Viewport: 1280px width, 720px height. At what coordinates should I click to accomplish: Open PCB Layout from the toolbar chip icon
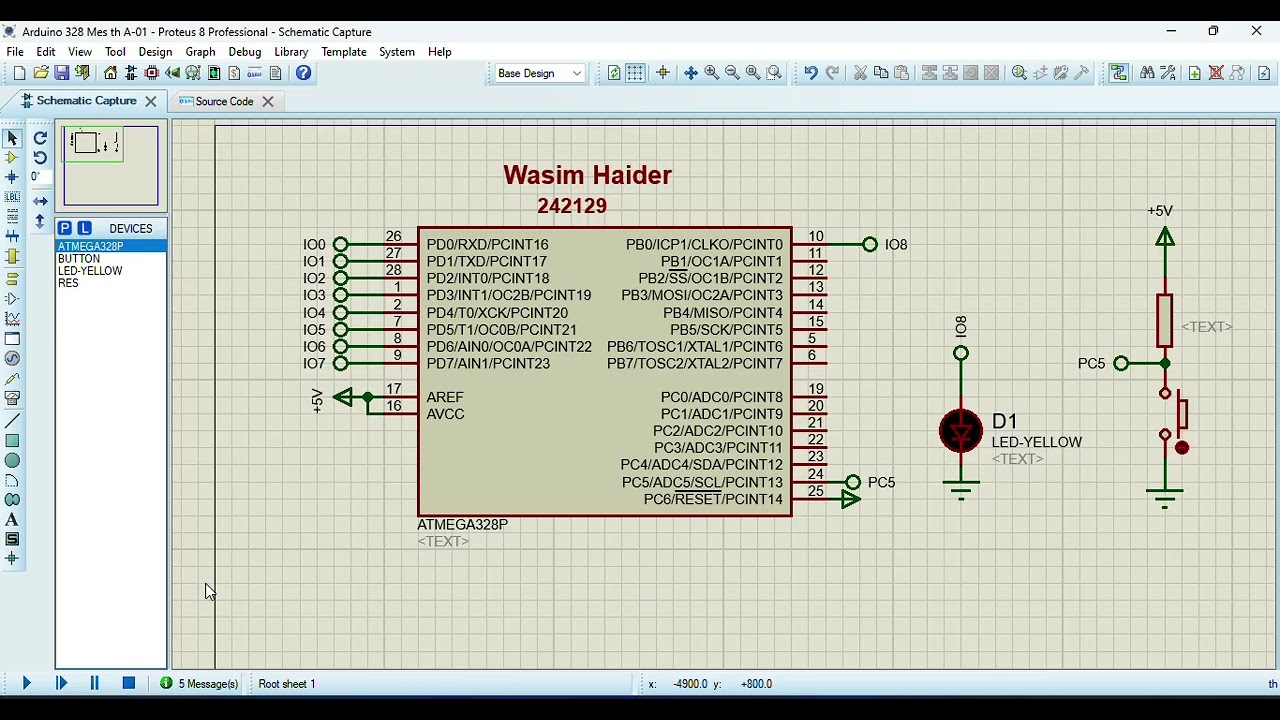click(x=152, y=73)
